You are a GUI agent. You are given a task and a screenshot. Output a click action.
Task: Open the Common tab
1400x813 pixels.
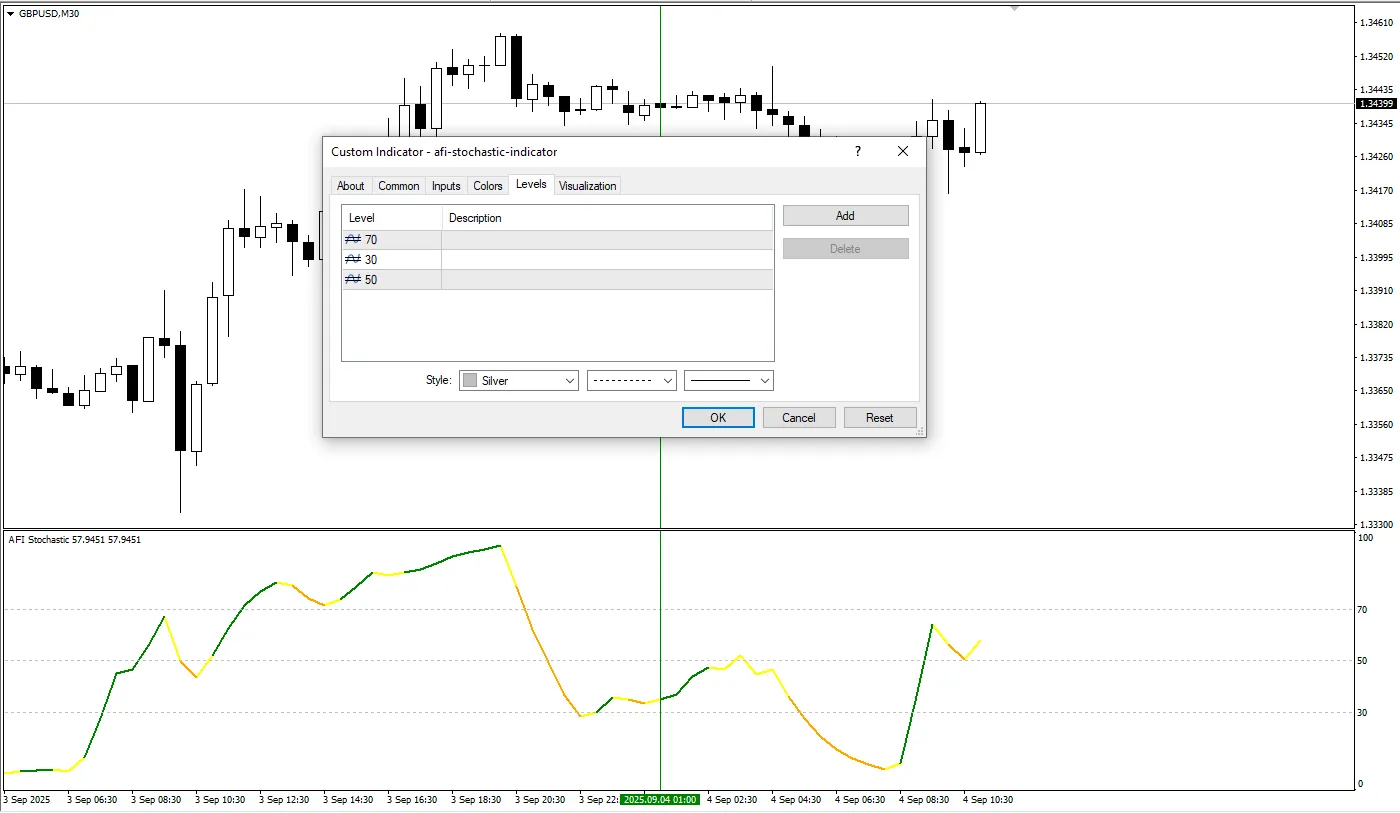[x=398, y=185]
